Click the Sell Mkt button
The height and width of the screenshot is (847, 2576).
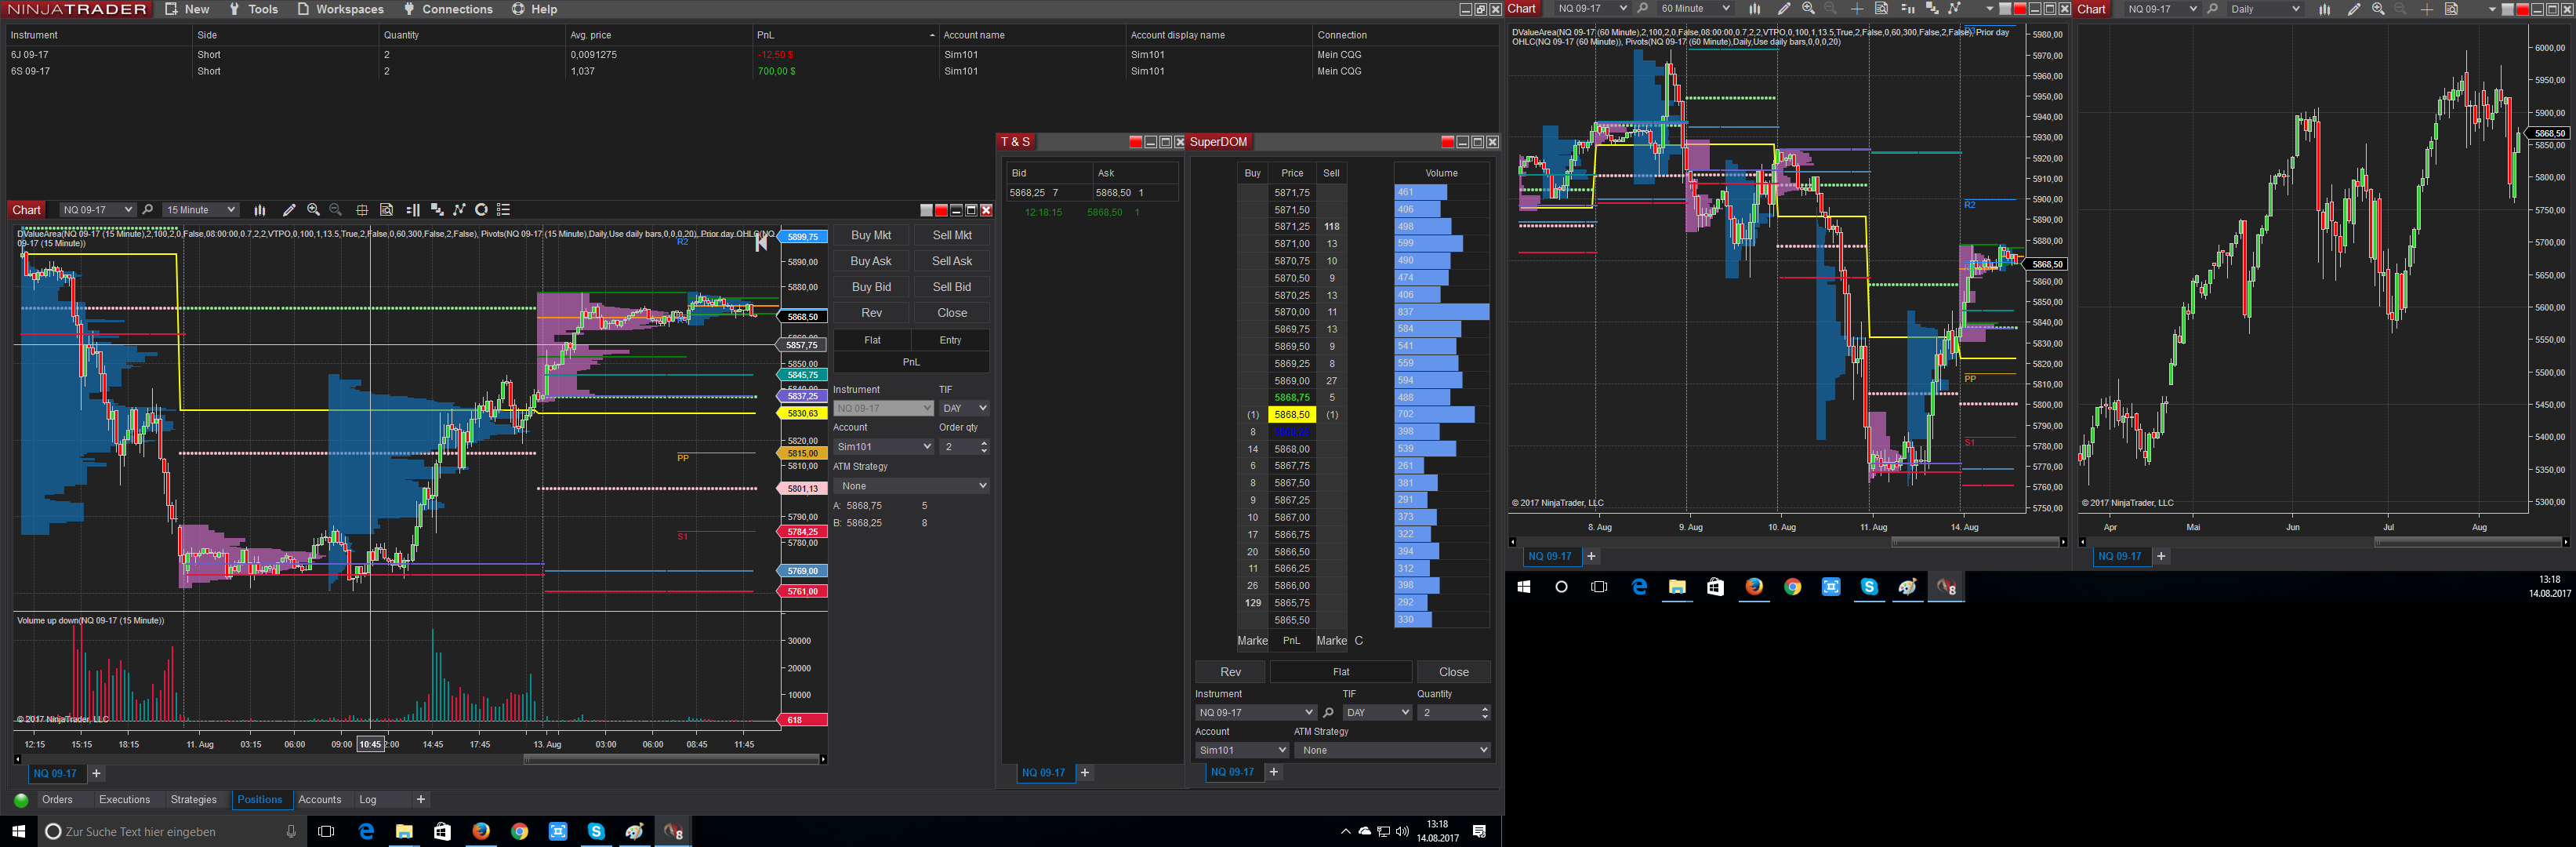tap(952, 235)
